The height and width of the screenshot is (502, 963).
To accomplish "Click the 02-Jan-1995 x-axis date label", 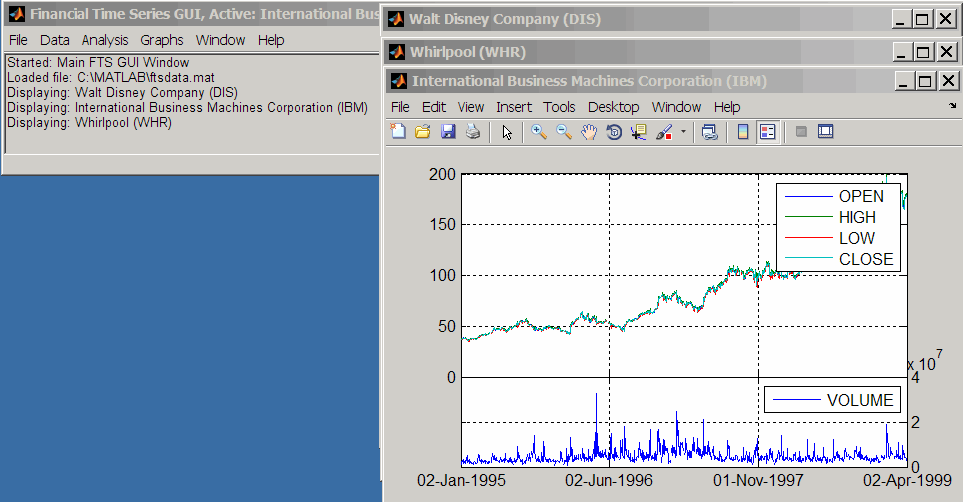I will (x=461, y=480).
